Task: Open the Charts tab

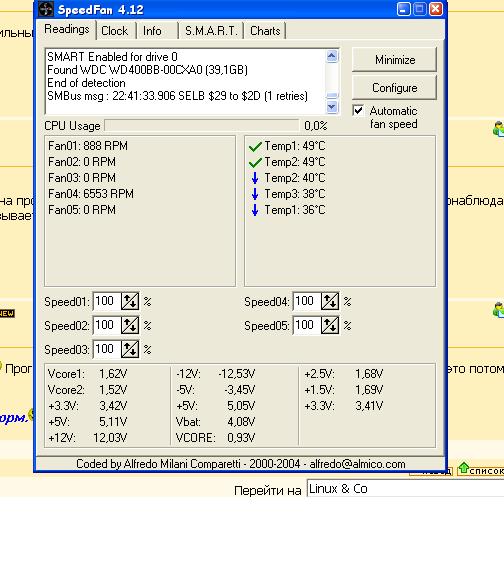Action: [265, 31]
